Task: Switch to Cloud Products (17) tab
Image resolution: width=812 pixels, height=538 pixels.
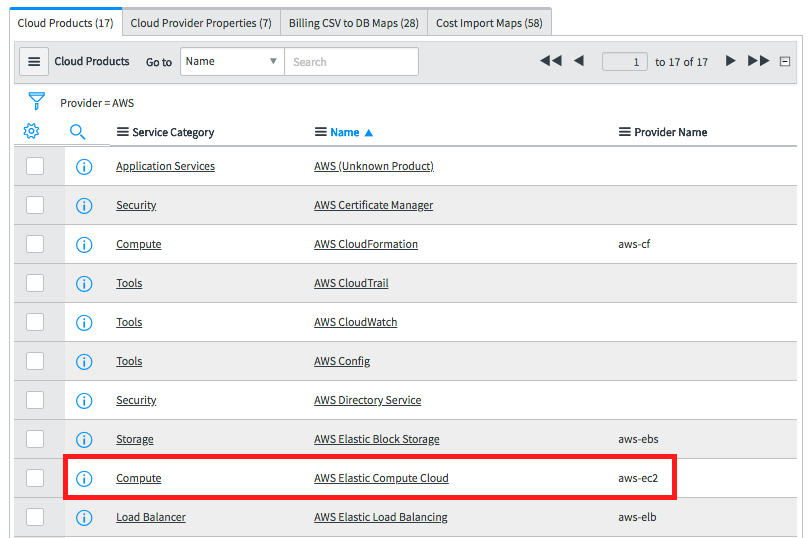Action: point(65,23)
